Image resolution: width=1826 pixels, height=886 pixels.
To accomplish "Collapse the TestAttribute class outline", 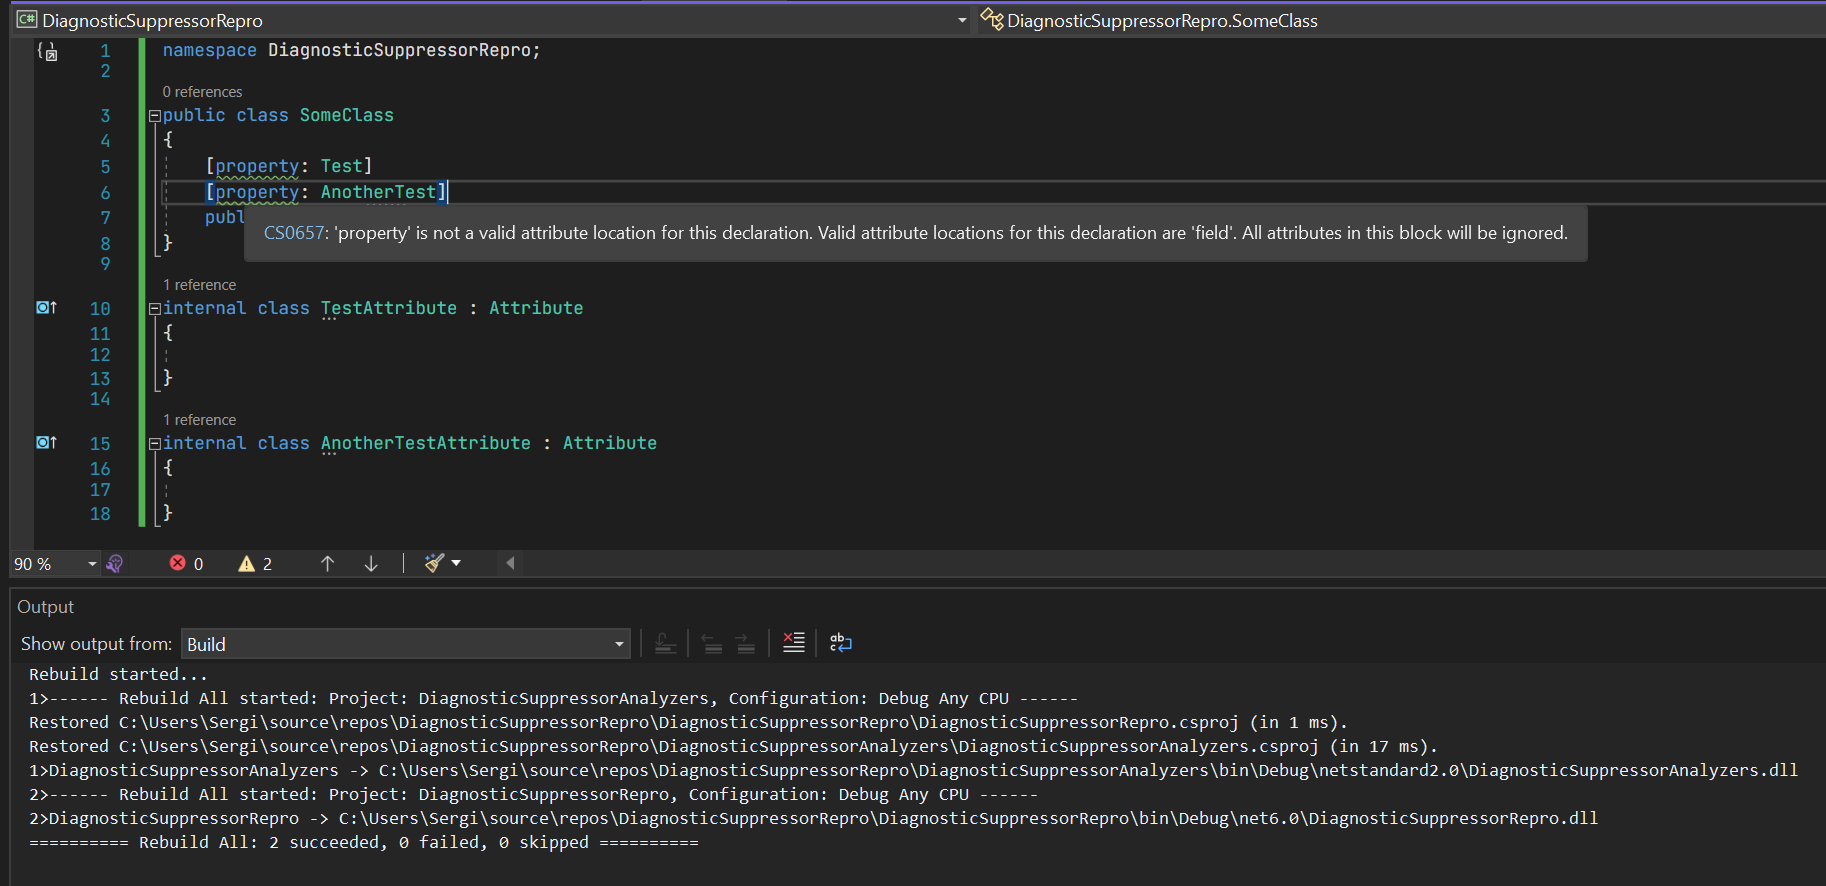I will tap(155, 309).
